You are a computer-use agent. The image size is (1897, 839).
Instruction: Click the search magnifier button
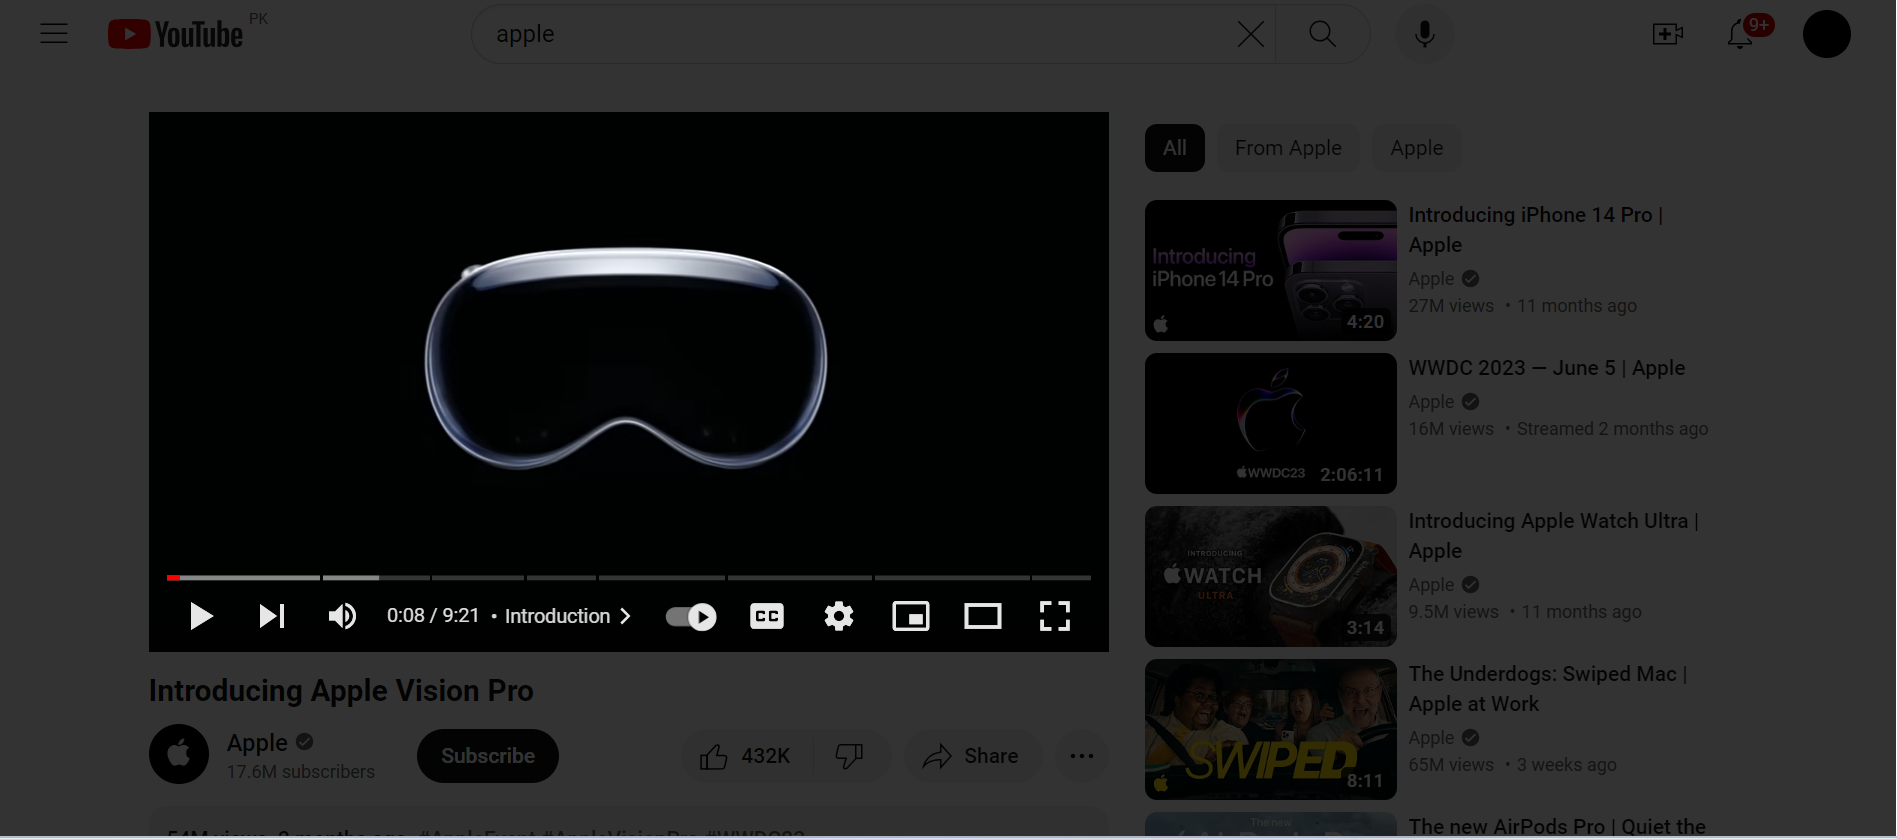(1322, 34)
